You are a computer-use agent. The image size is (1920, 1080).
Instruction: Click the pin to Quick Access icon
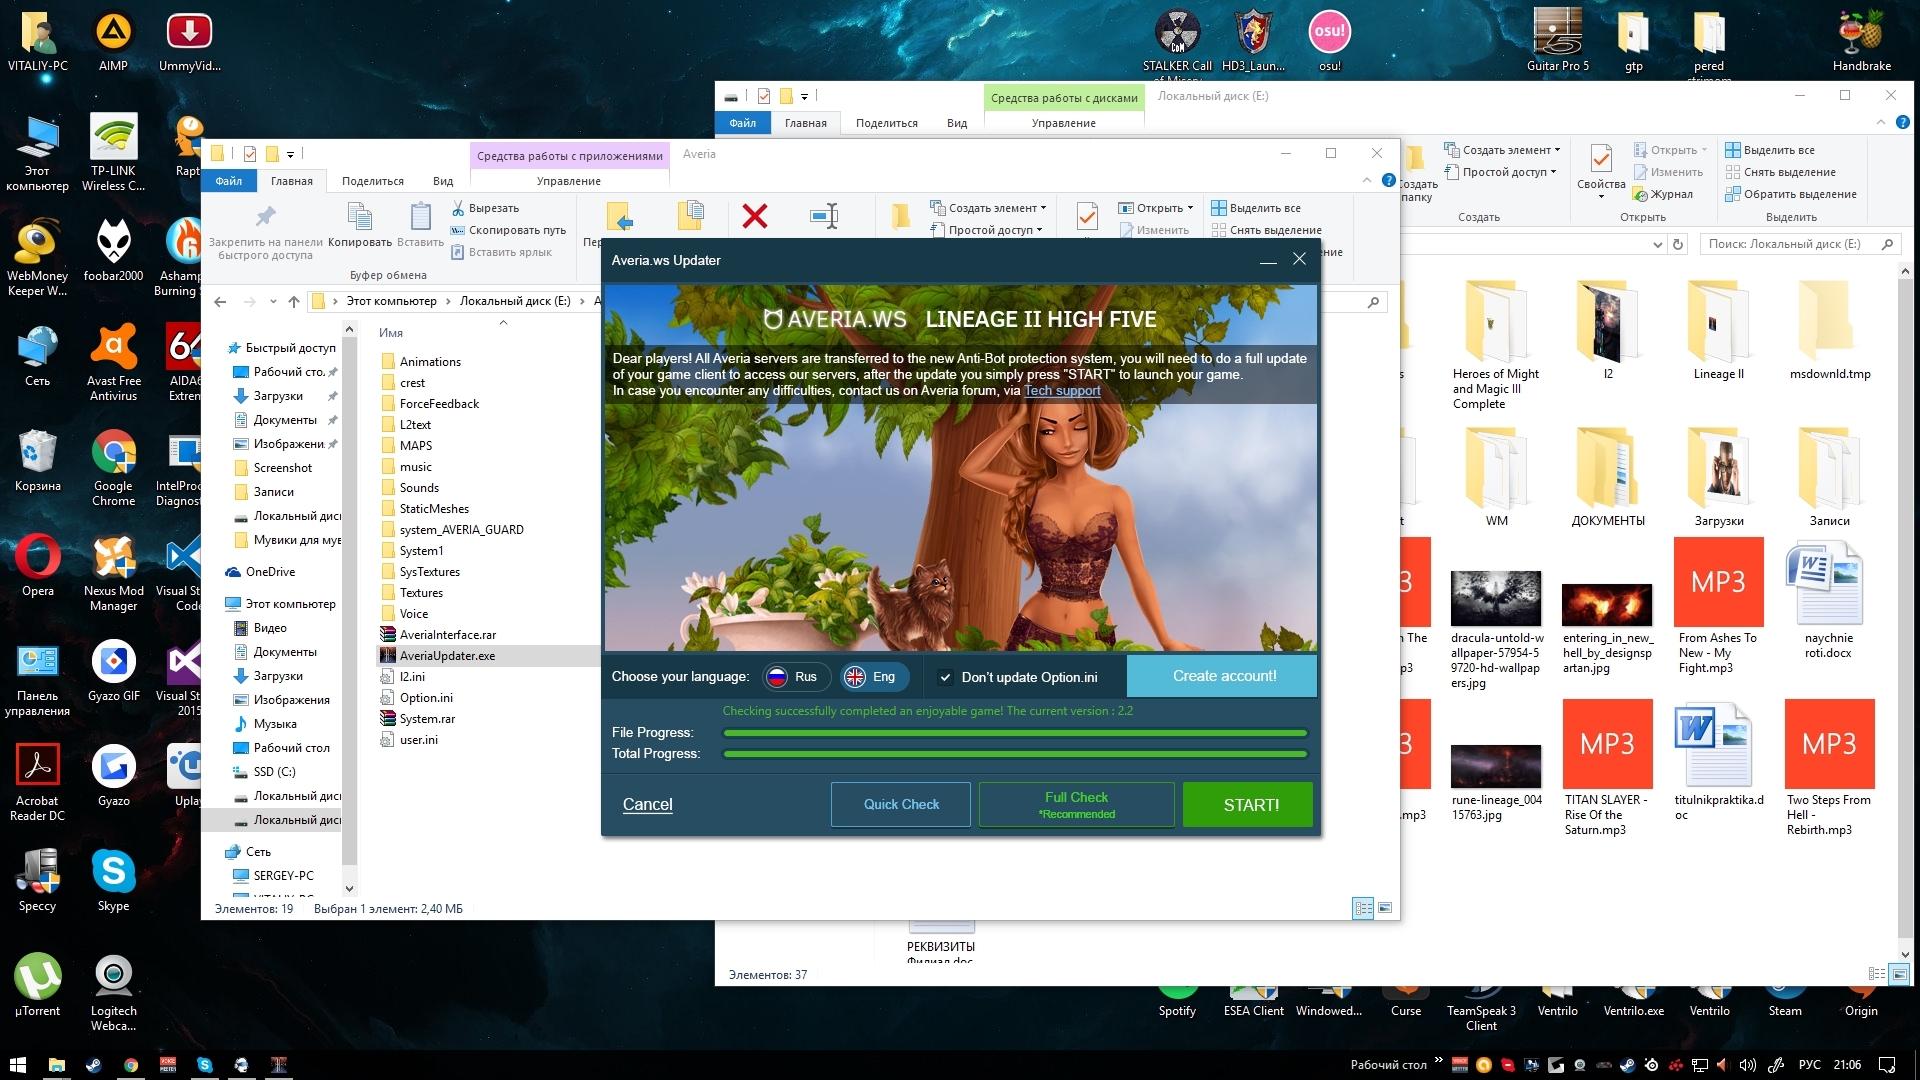pyautogui.click(x=265, y=217)
